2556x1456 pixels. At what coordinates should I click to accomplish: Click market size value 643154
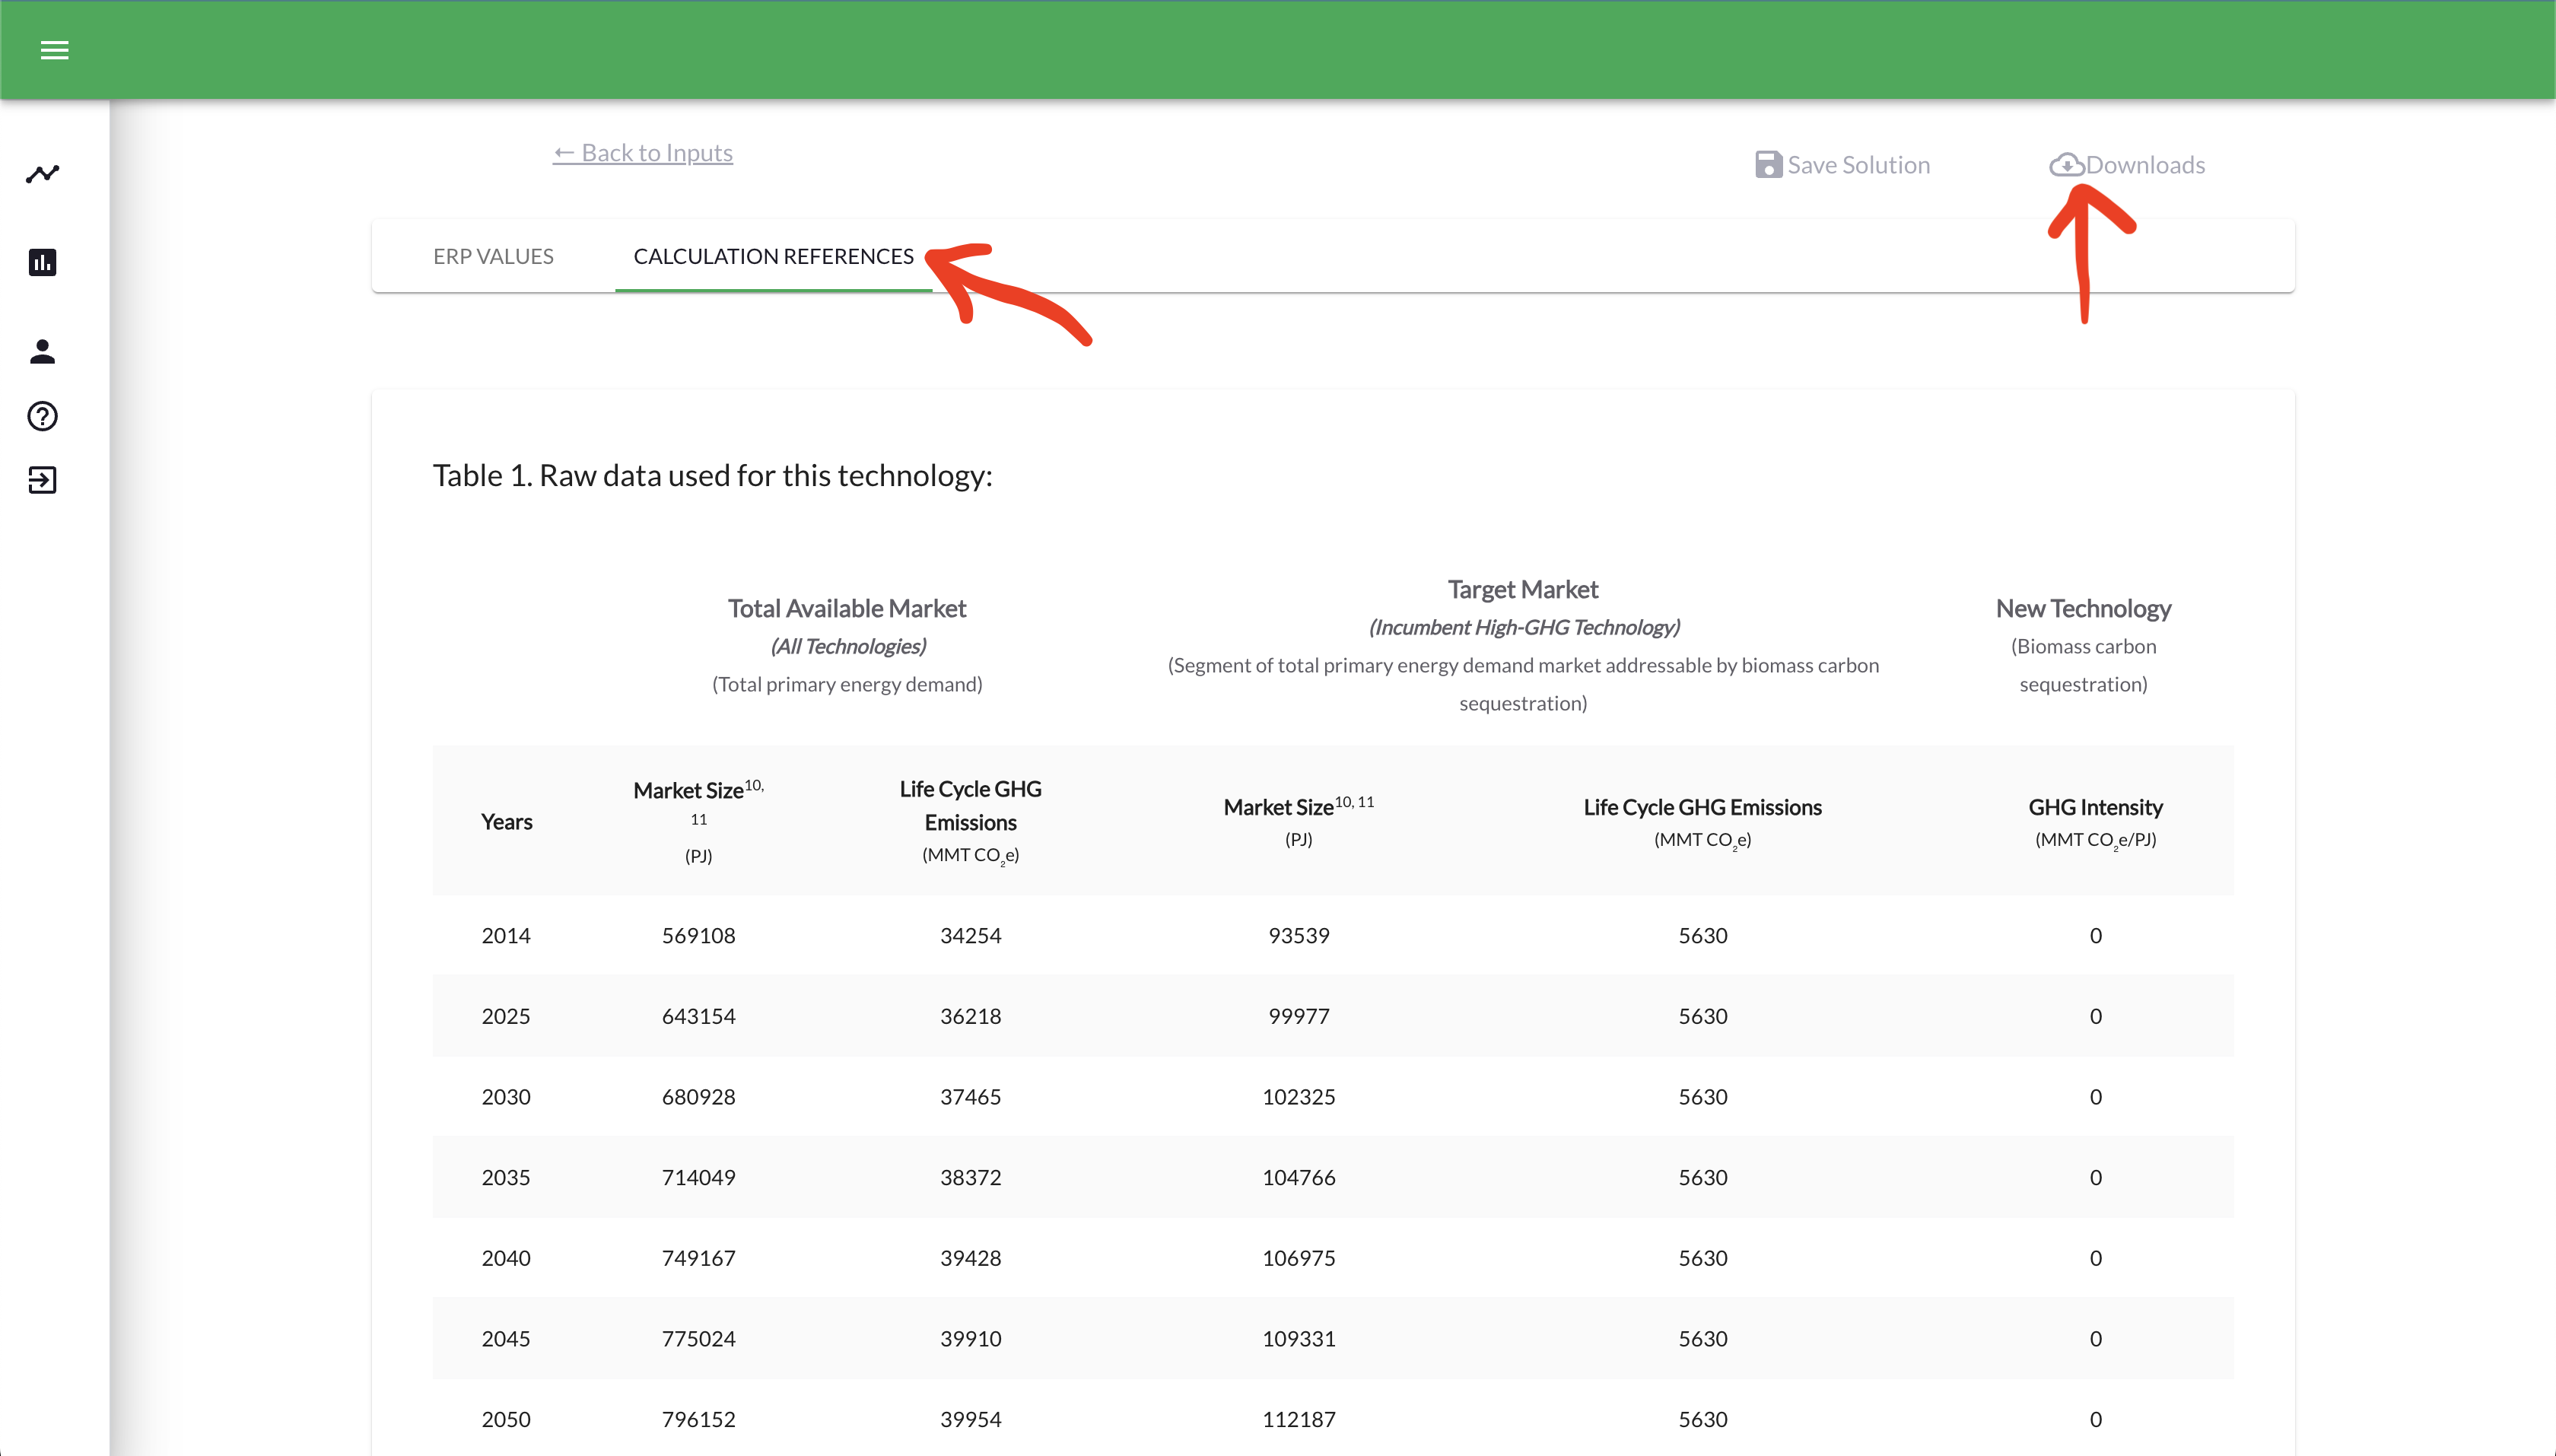coord(698,1016)
